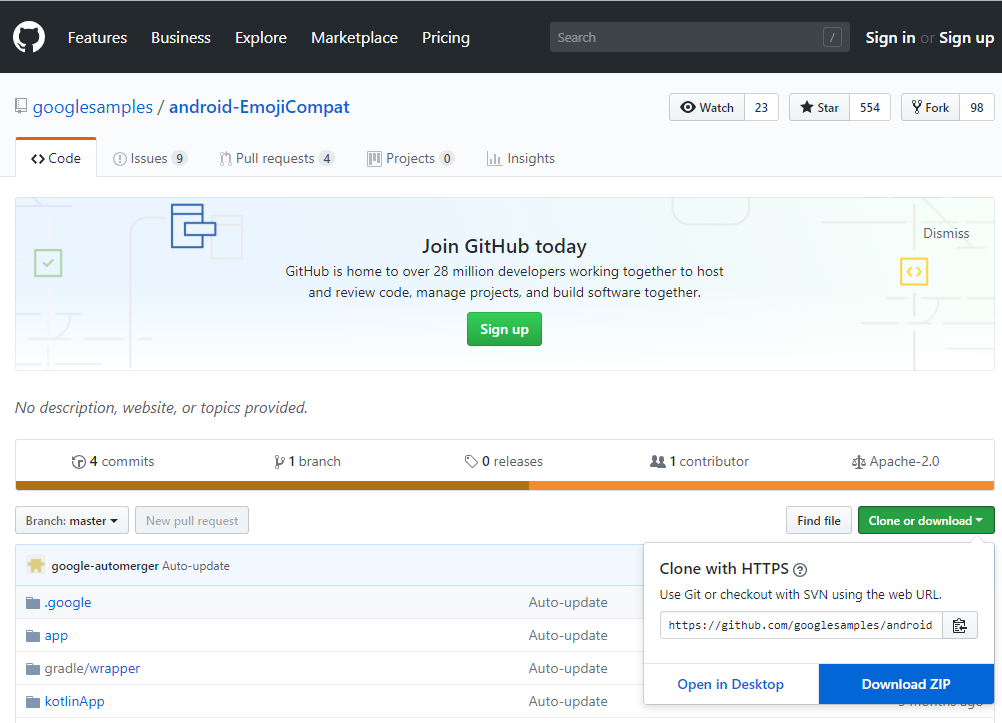Collapse the Clone or download dropdown
The width and height of the screenshot is (1002, 723).
925,520
